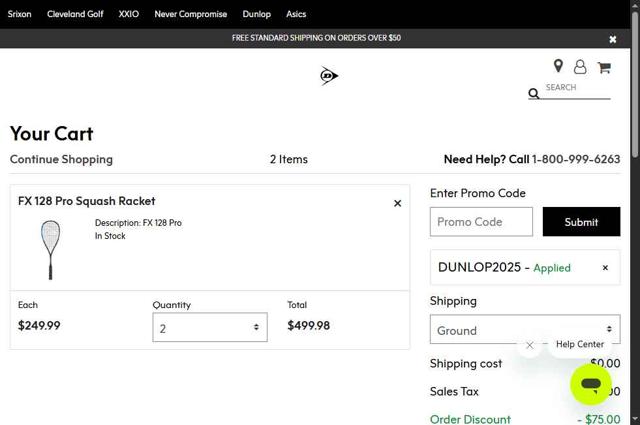The height and width of the screenshot is (425, 640).
Task: Dismiss the free shipping banner
Action: pyautogui.click(x=613, y=39)
